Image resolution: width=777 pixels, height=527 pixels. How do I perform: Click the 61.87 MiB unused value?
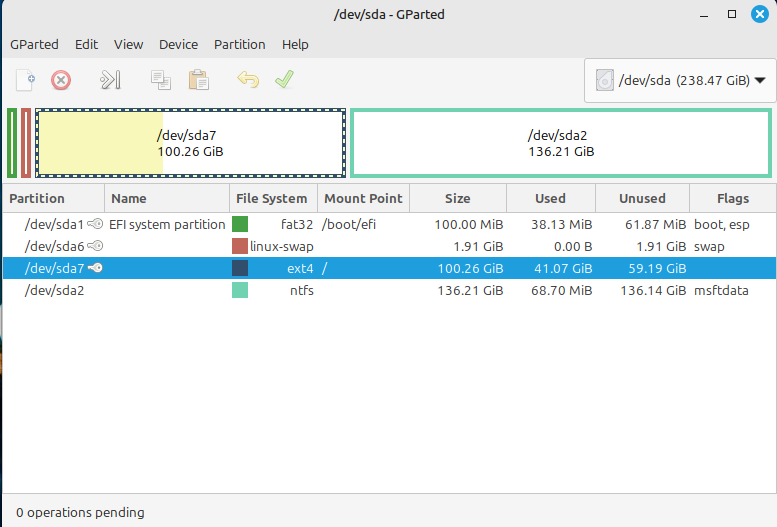(655, 224)
